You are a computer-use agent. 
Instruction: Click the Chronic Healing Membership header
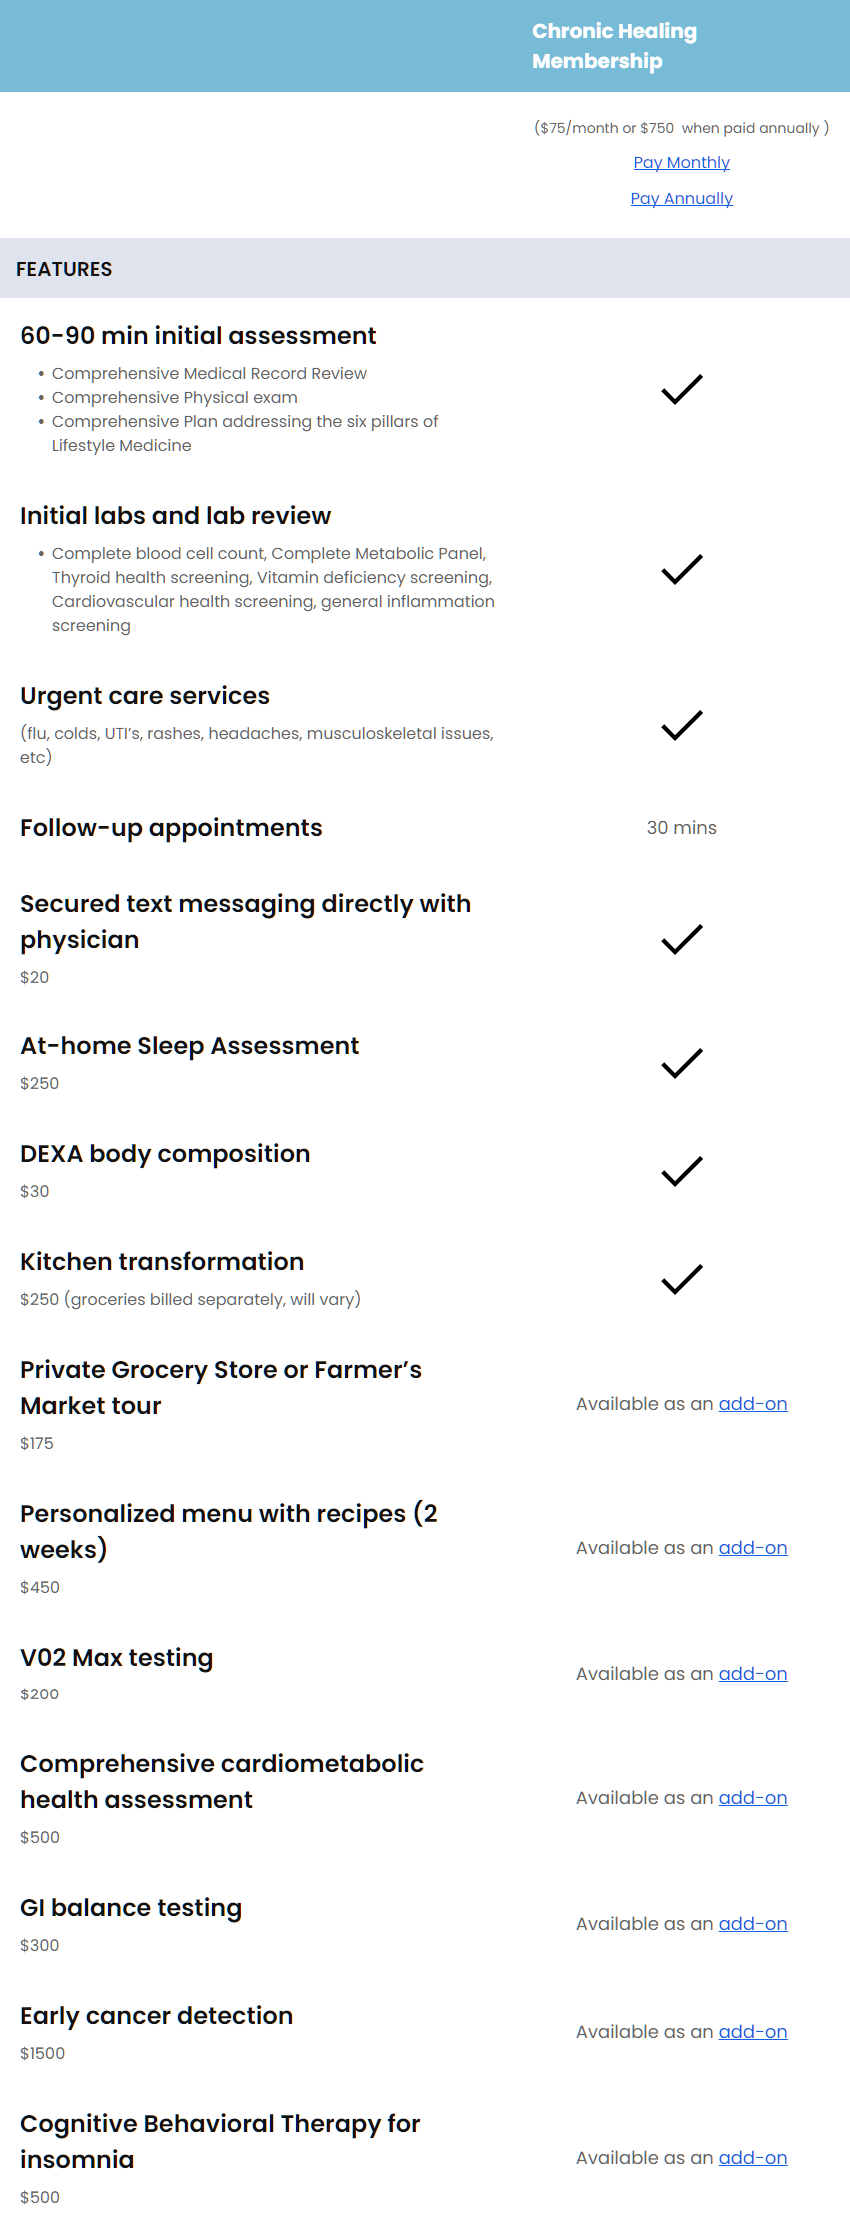click(x=614, y=46)
